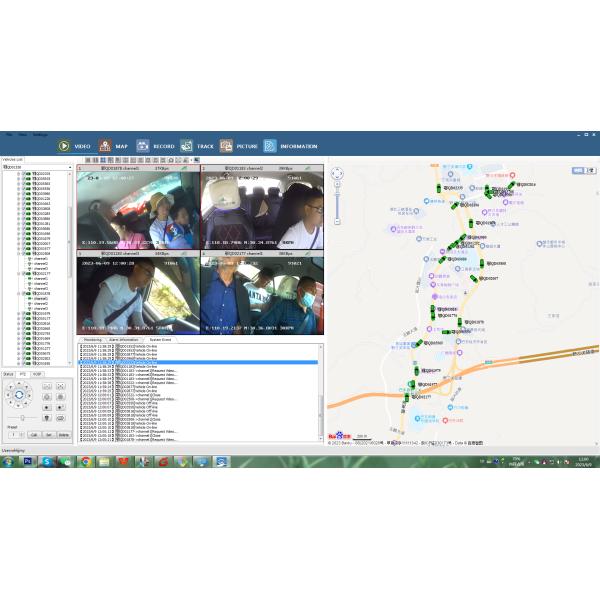Viewport: 600px width, 600px height.
Task: Open the VIDEO view icon
Action: pos(64,146)
